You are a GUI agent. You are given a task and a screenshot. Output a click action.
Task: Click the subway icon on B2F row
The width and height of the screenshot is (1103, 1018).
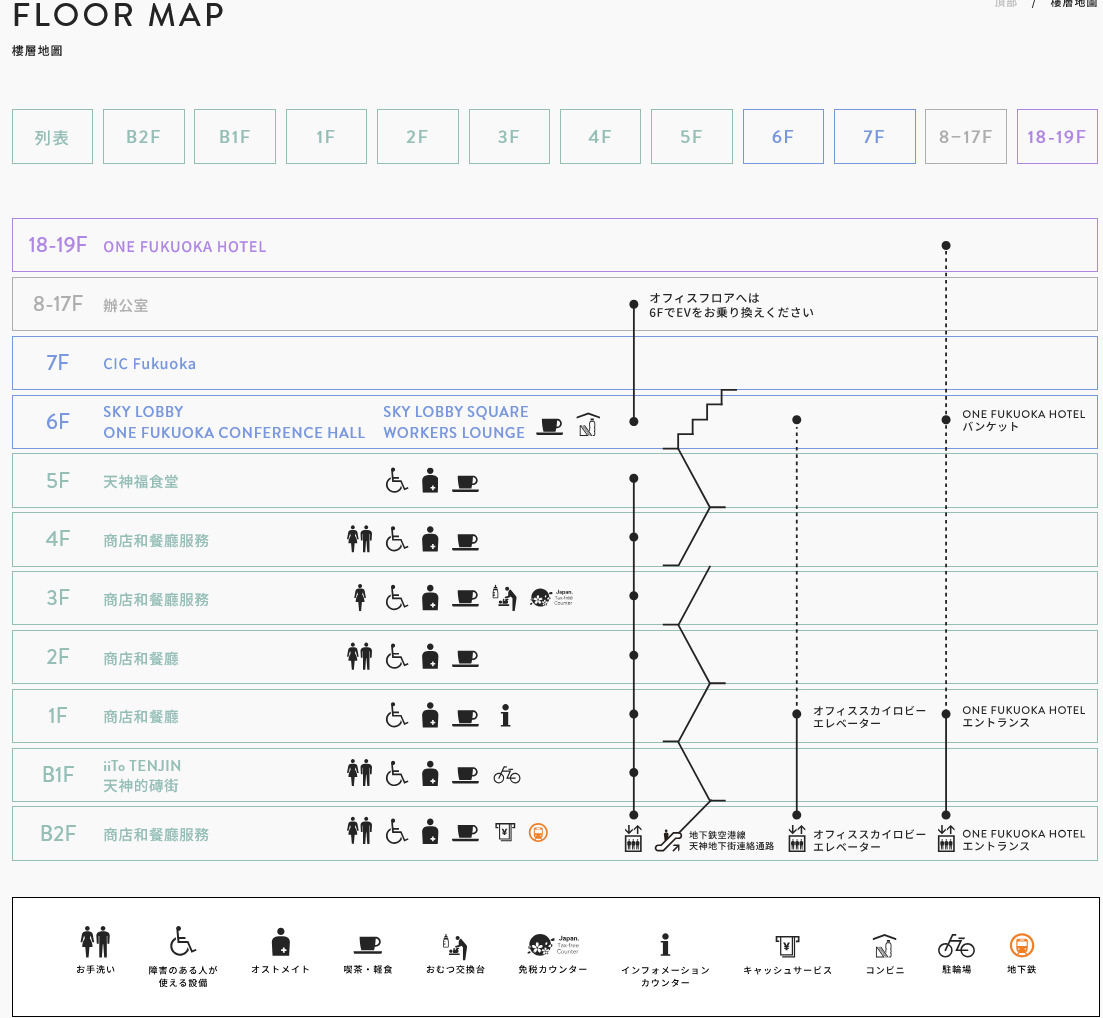(538, 832)
